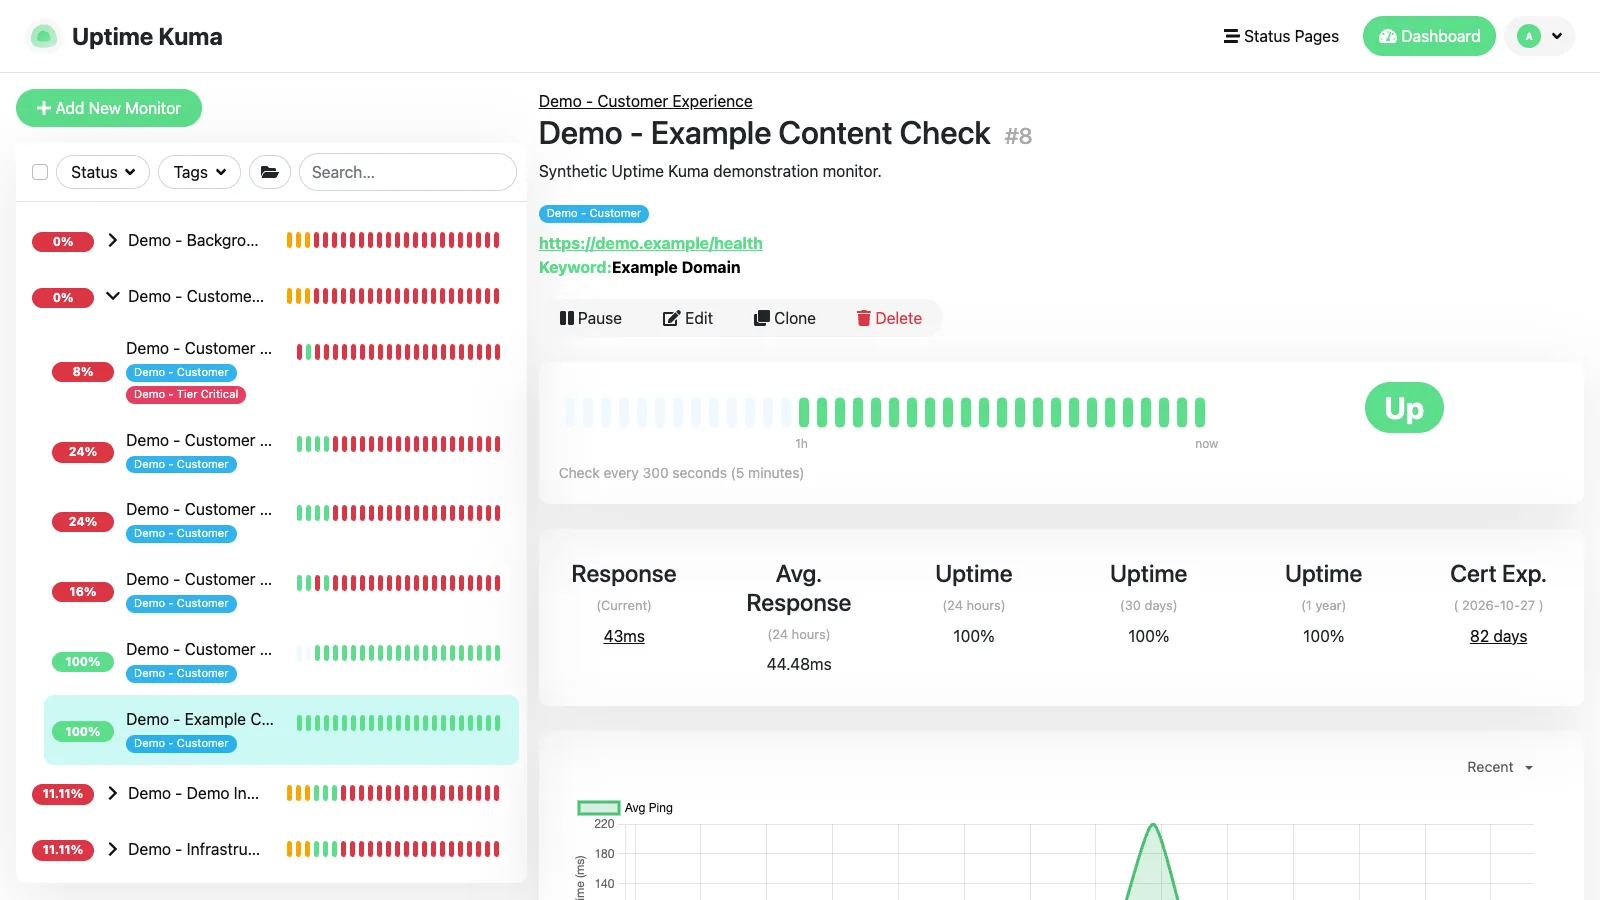Click the 82 days cert expiry link
Image resolution: width=1600 pixels, height=900 pixels.
(x=1498, y=636)
